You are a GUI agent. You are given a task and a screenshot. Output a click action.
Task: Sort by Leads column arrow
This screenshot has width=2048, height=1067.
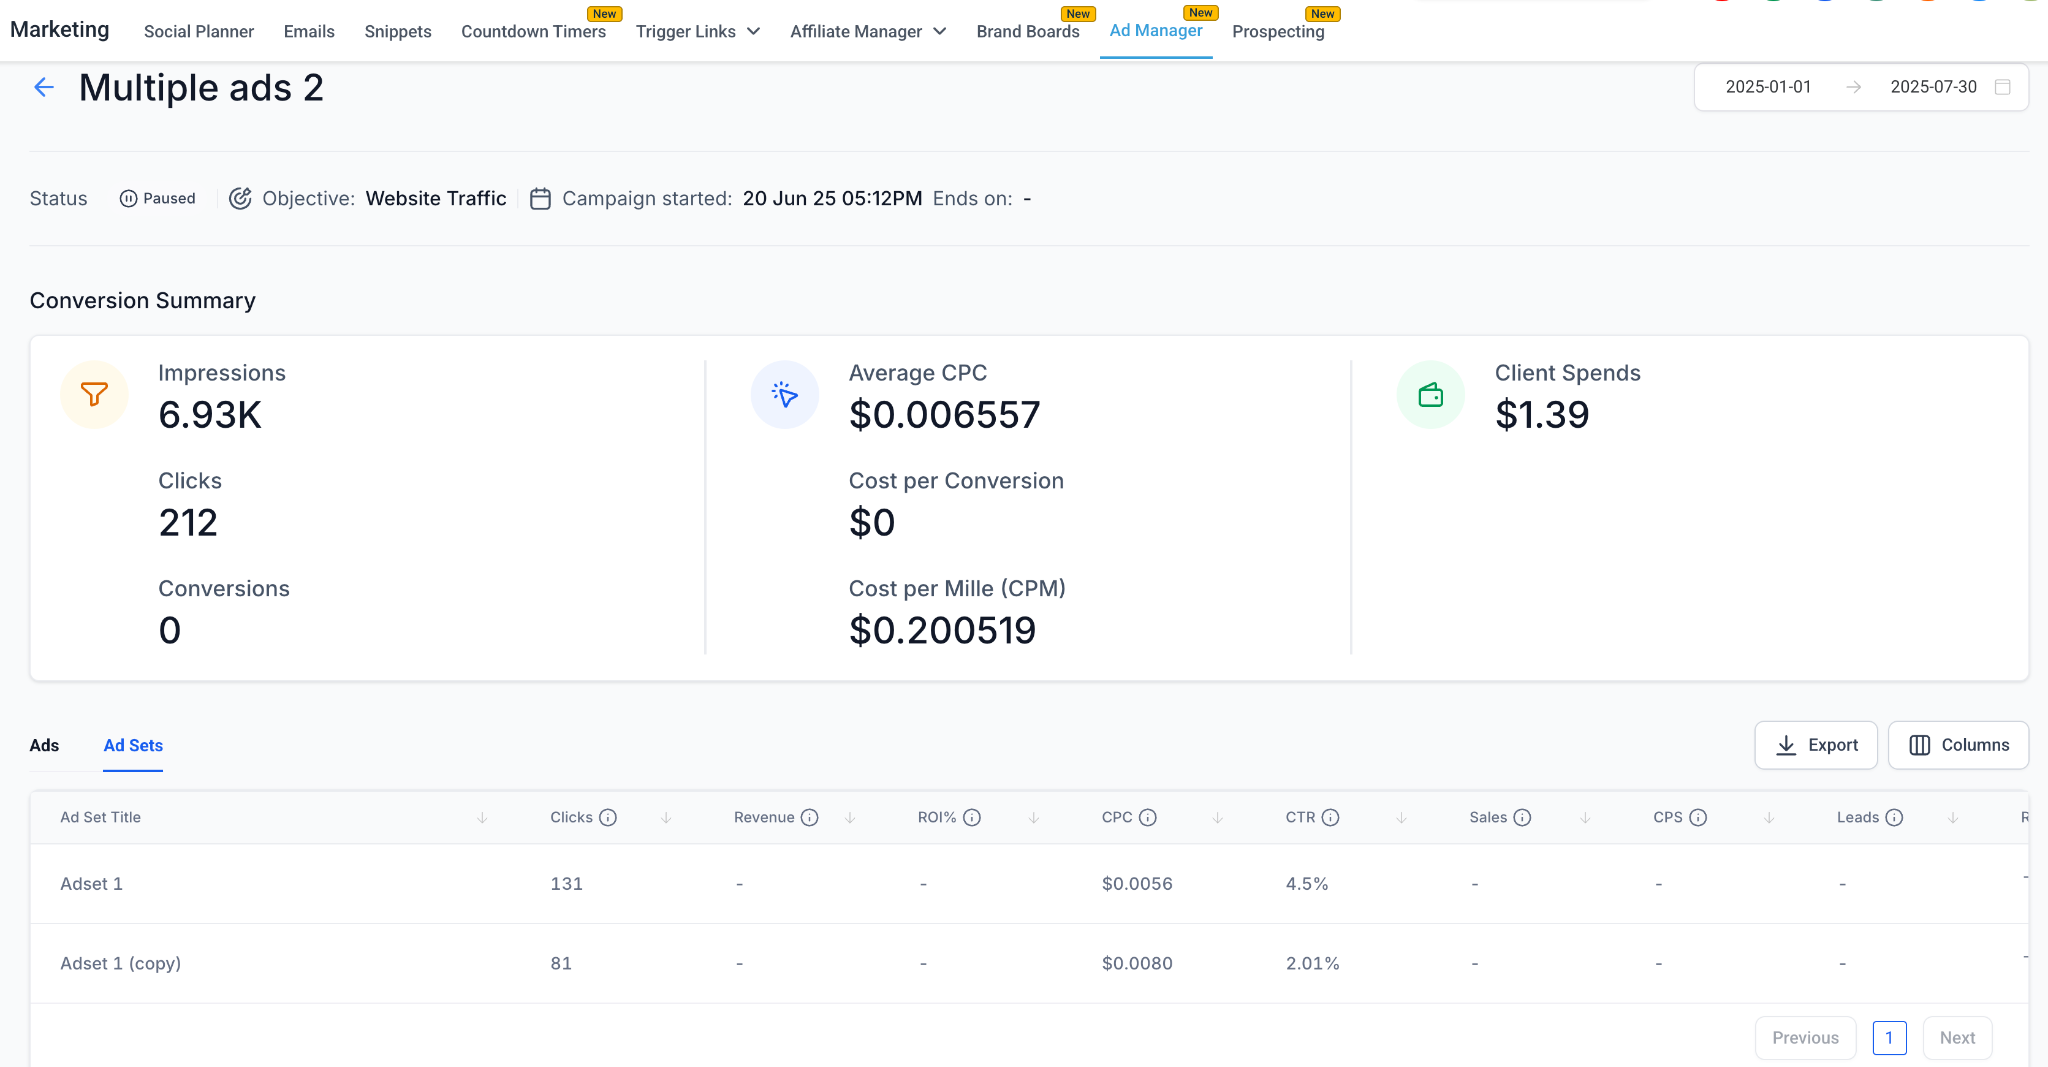[1953, 818]
